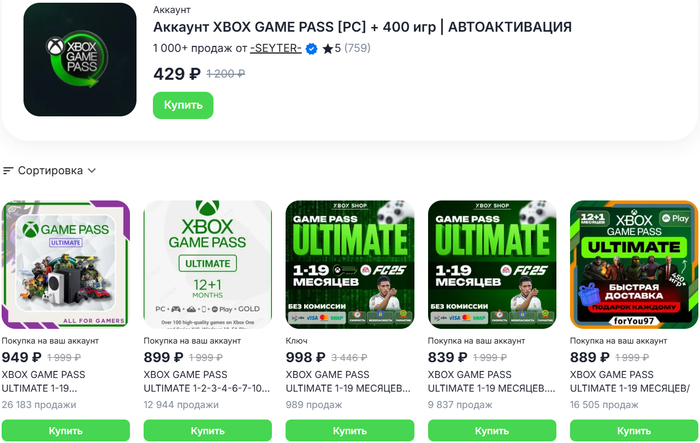
Task: Click the sort filter icon
Action: tap(8, 170)
